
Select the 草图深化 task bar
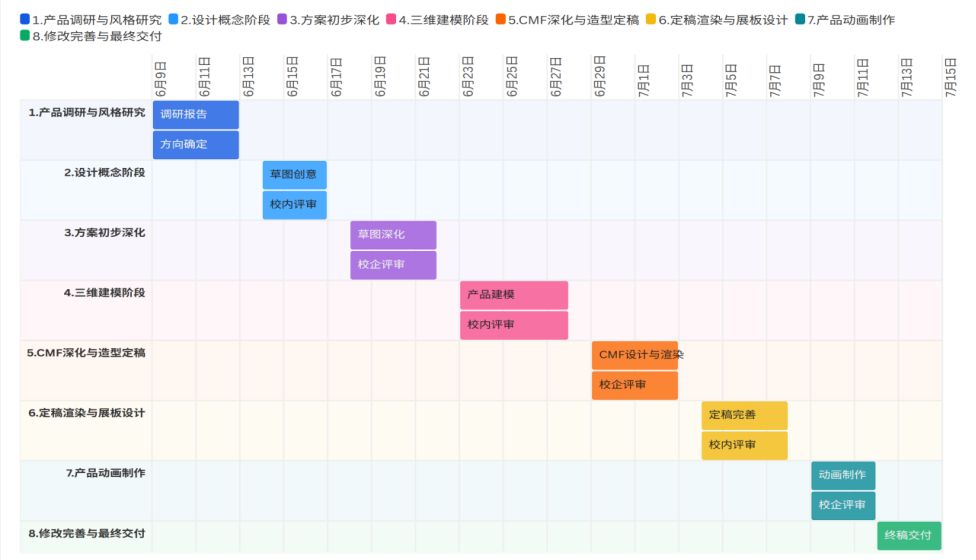point(393,235)
